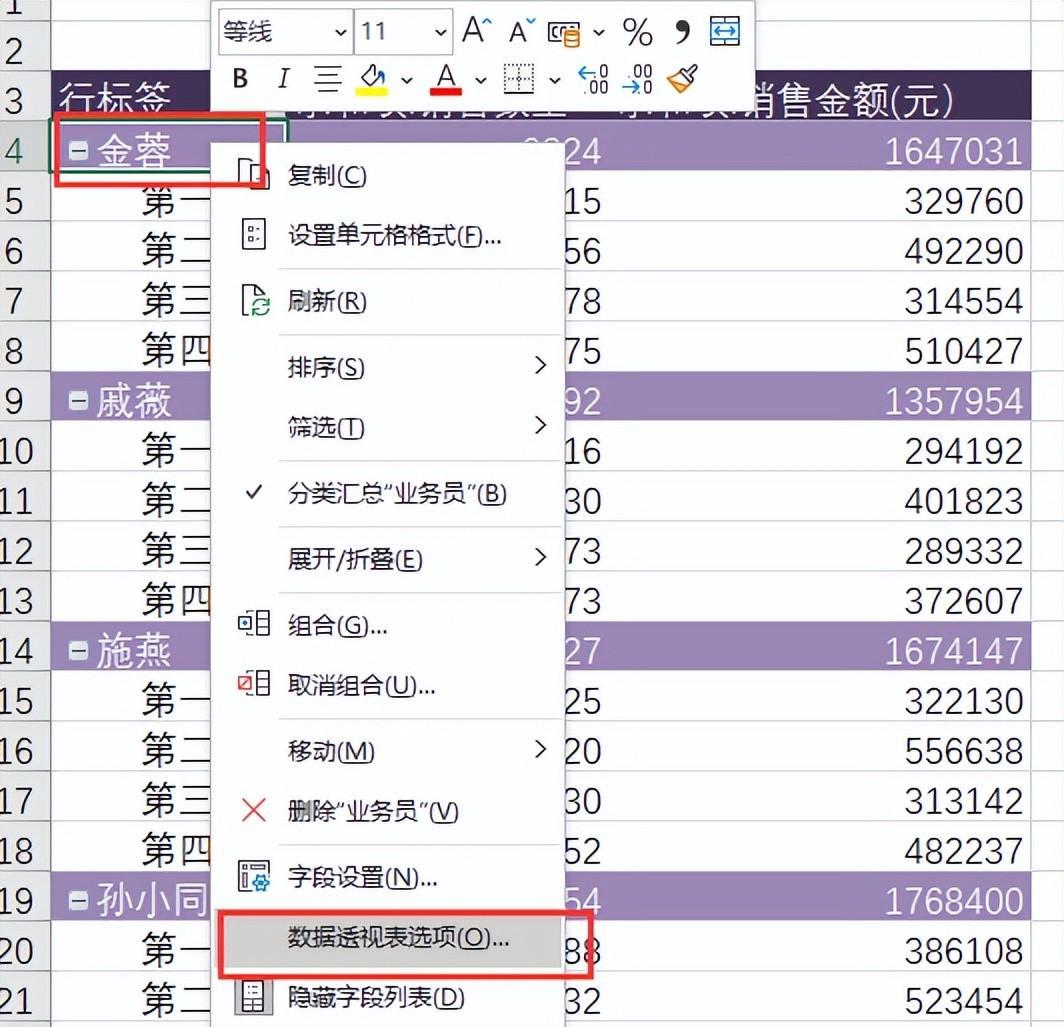Open the 移动(M) submenu
This screenshot has height=1027, width=1064.
pos(388,750)
